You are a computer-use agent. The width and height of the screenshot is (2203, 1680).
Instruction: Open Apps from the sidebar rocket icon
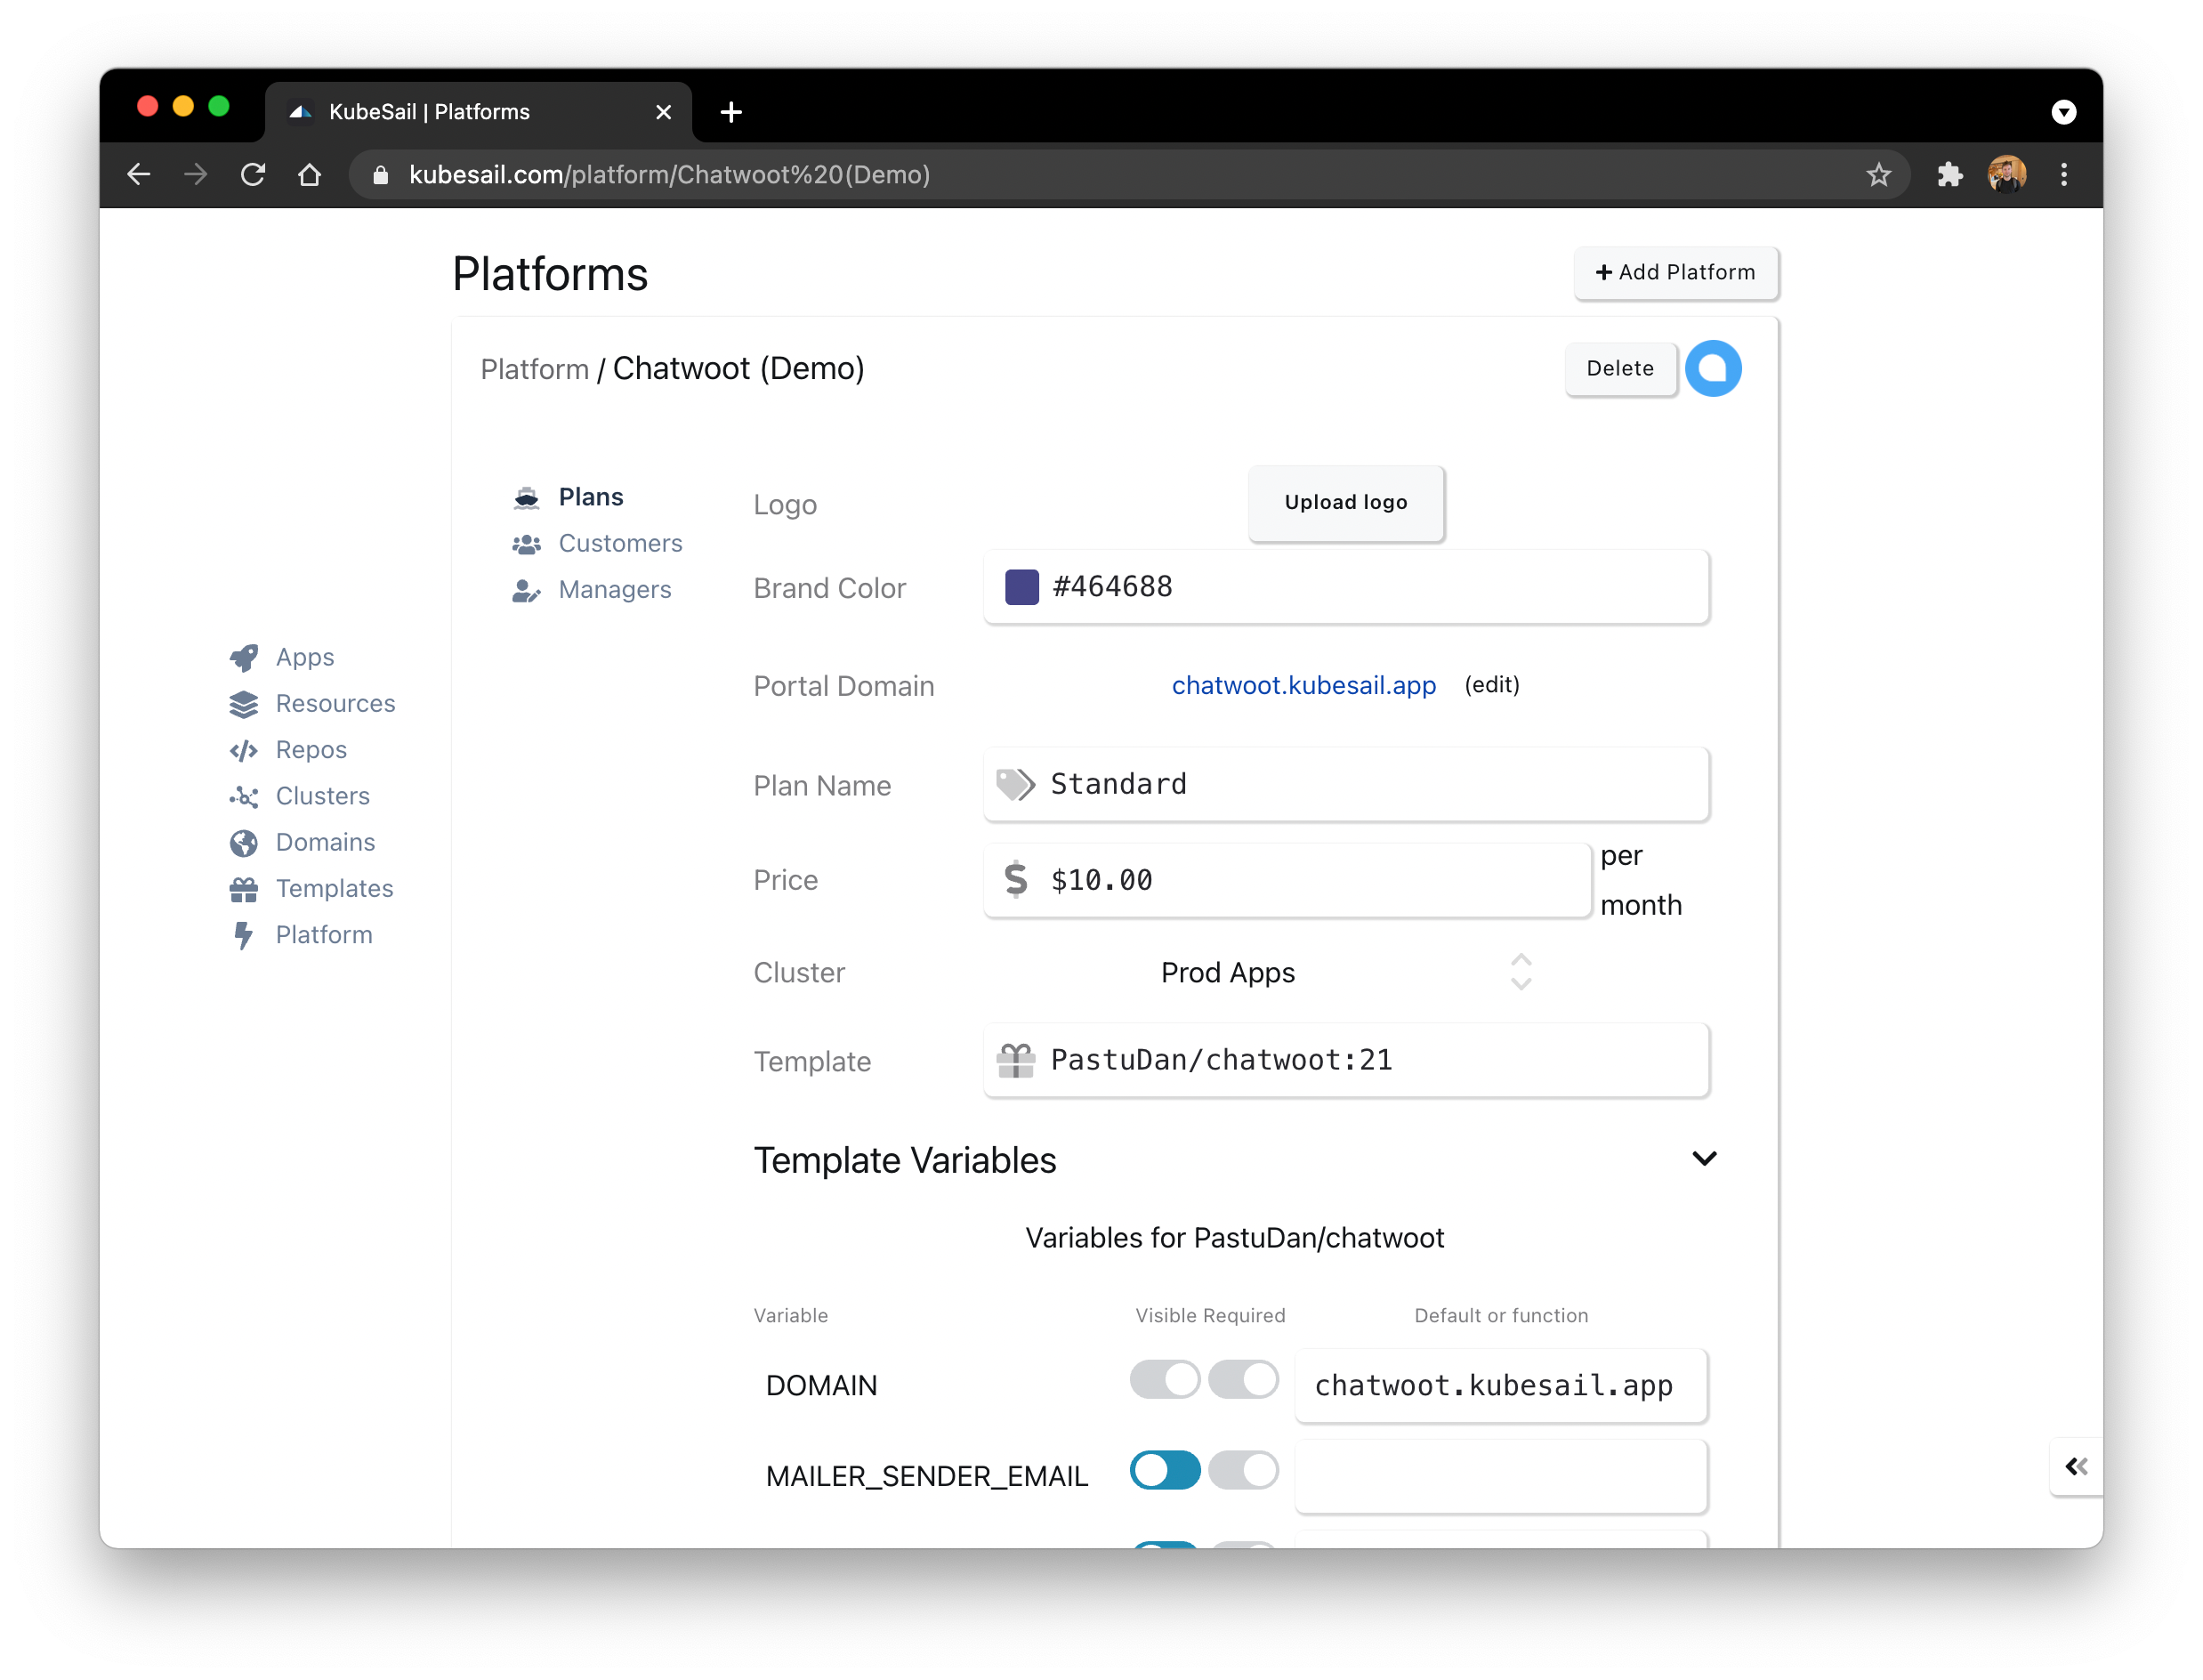click(243, 657)
